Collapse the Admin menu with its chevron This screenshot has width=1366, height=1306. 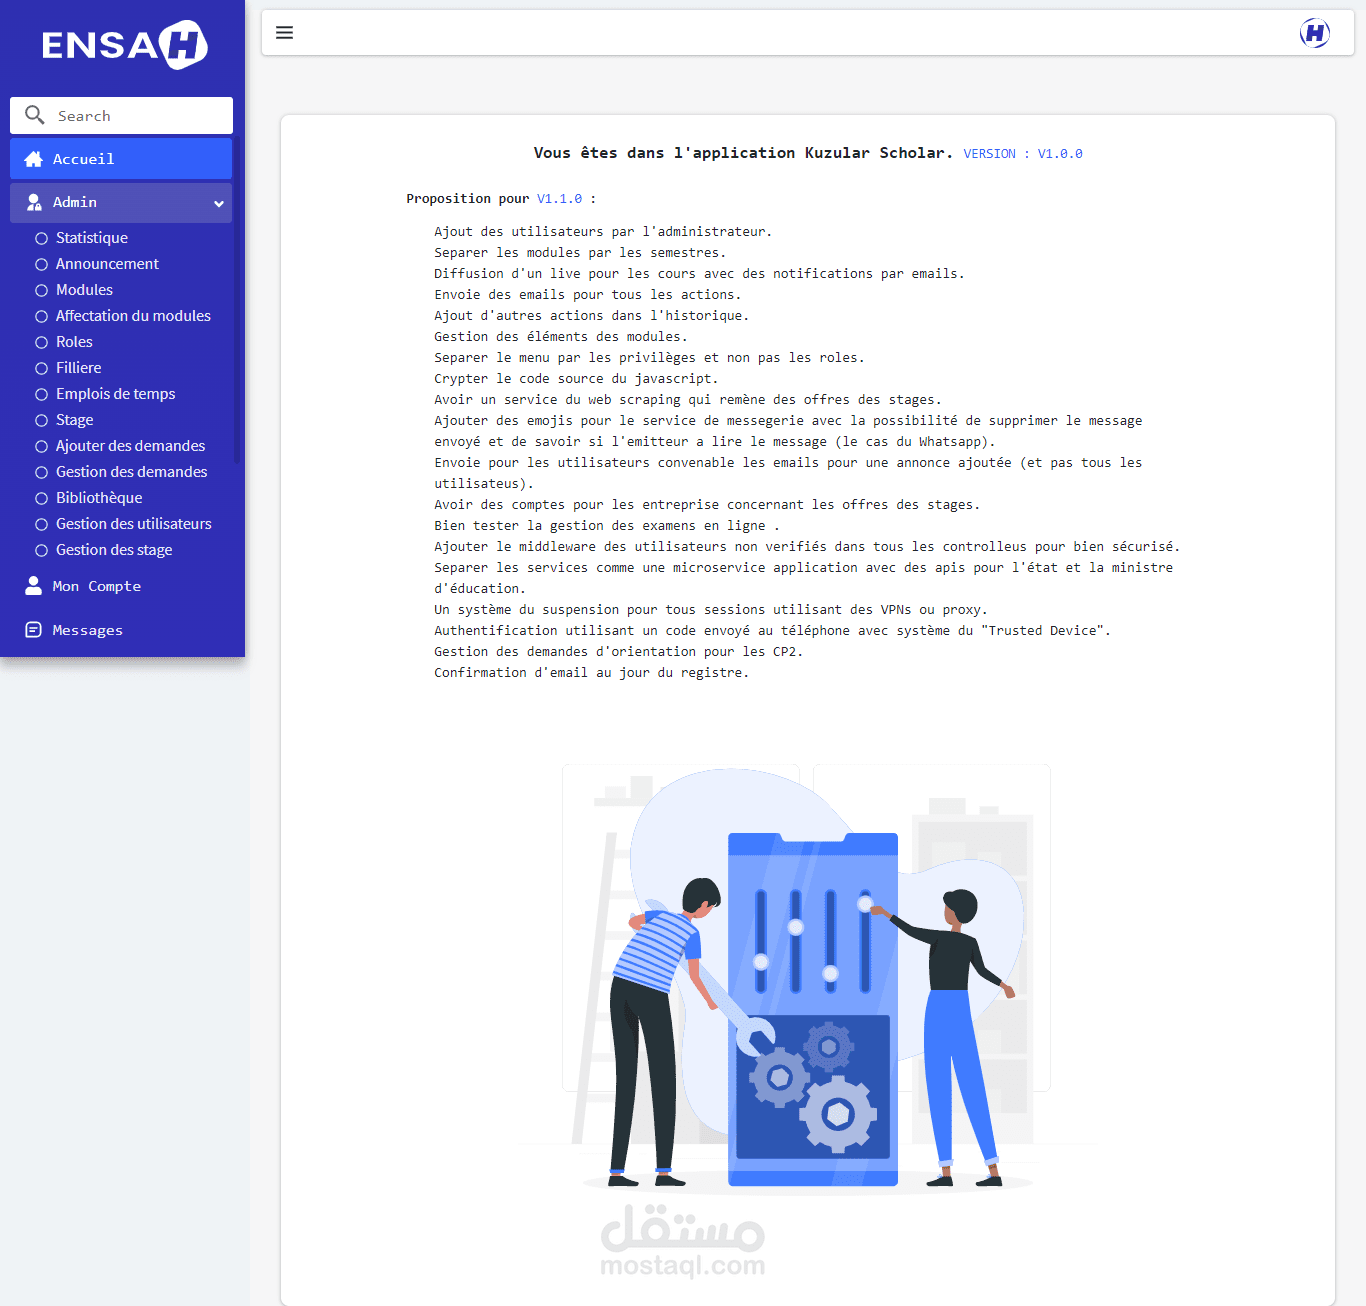(219, 203)
